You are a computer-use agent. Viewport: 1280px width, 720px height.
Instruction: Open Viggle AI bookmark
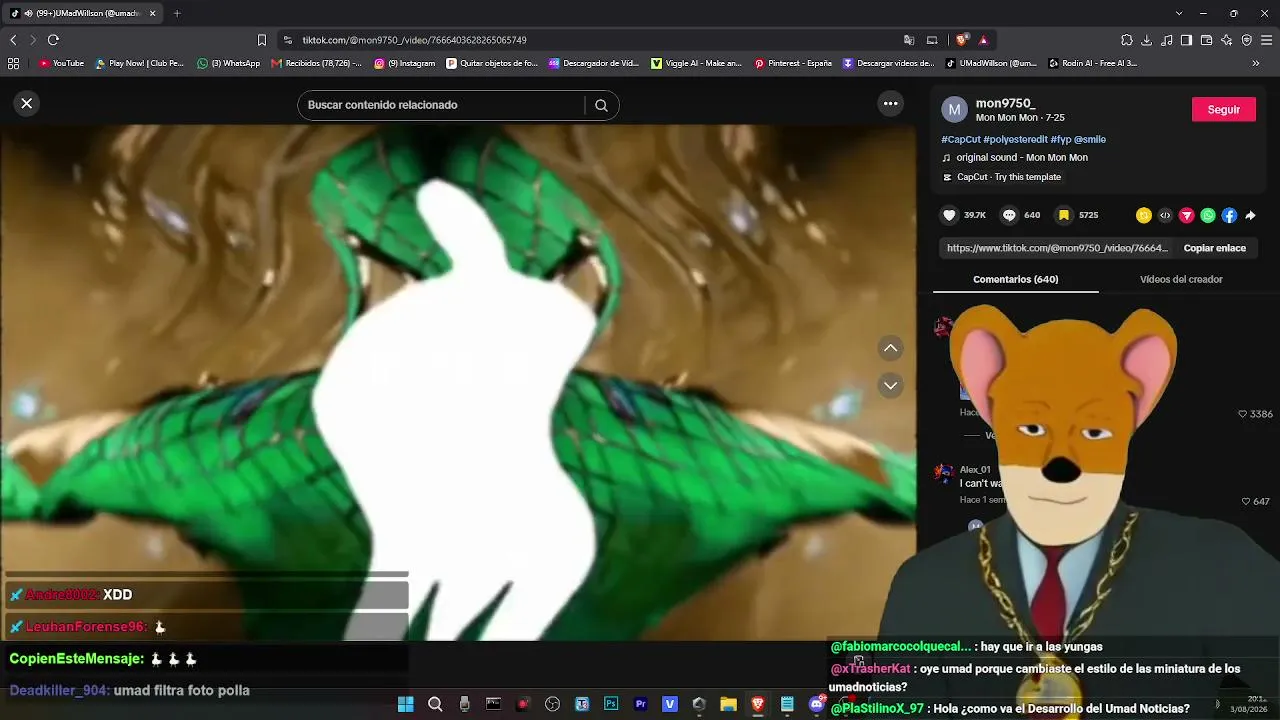coord(696,63)
